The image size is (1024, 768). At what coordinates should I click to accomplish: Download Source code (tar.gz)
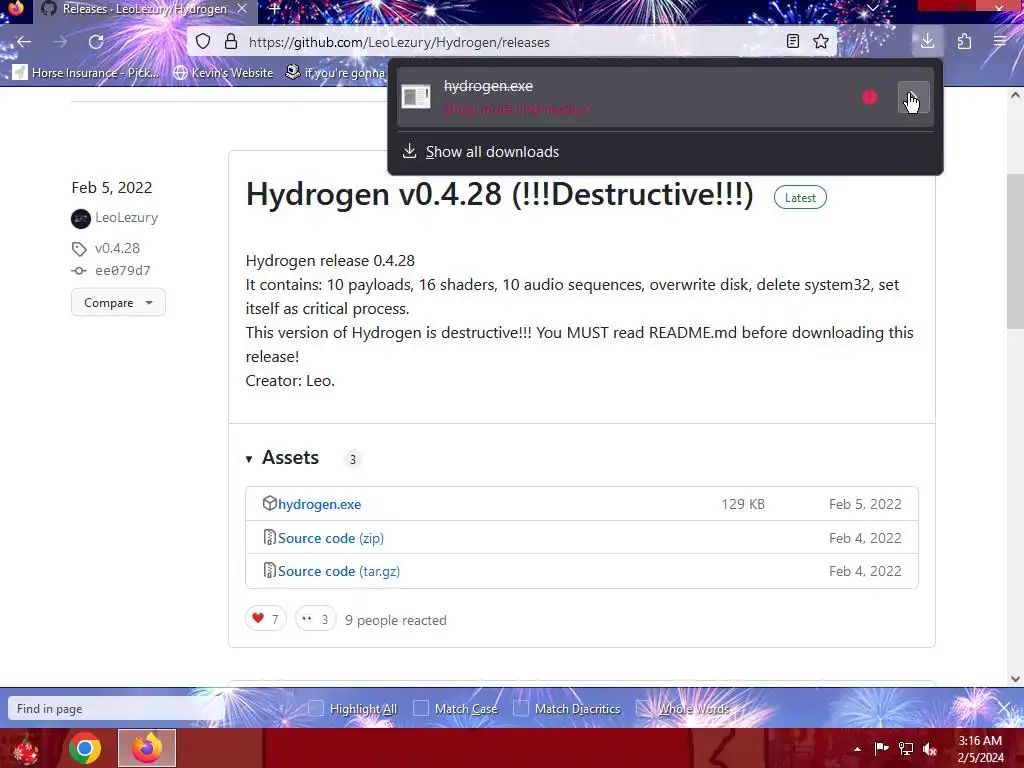[x=338, y=571]
